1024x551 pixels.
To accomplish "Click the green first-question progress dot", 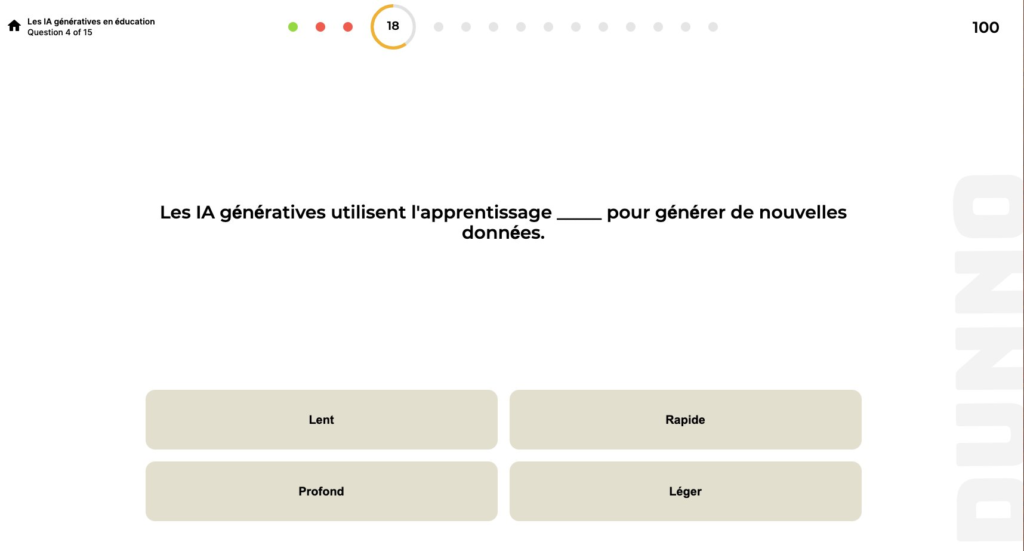I will pos(293,27).
